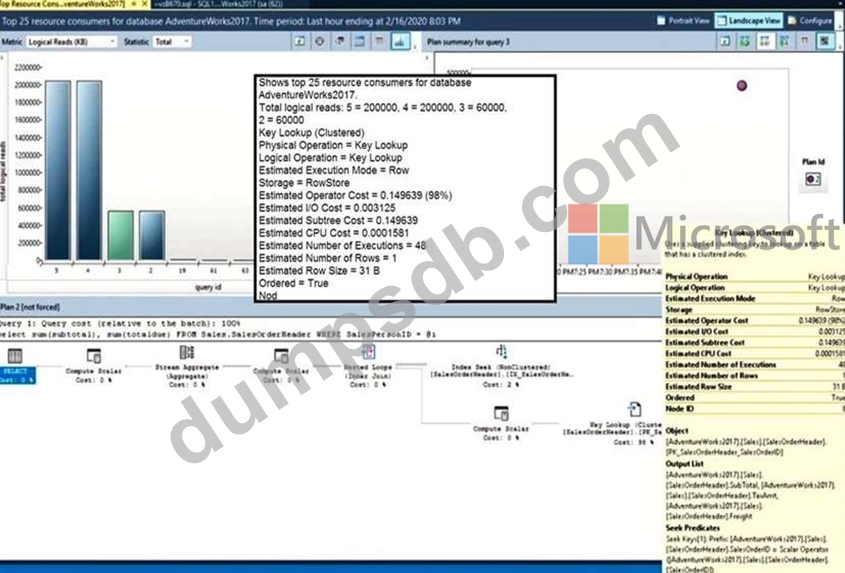Click the Compute Scalar below Index Seek
Image resolution: width=845 pixels, height=573 pixels.
pyautogui.click(x=501, y=413)
